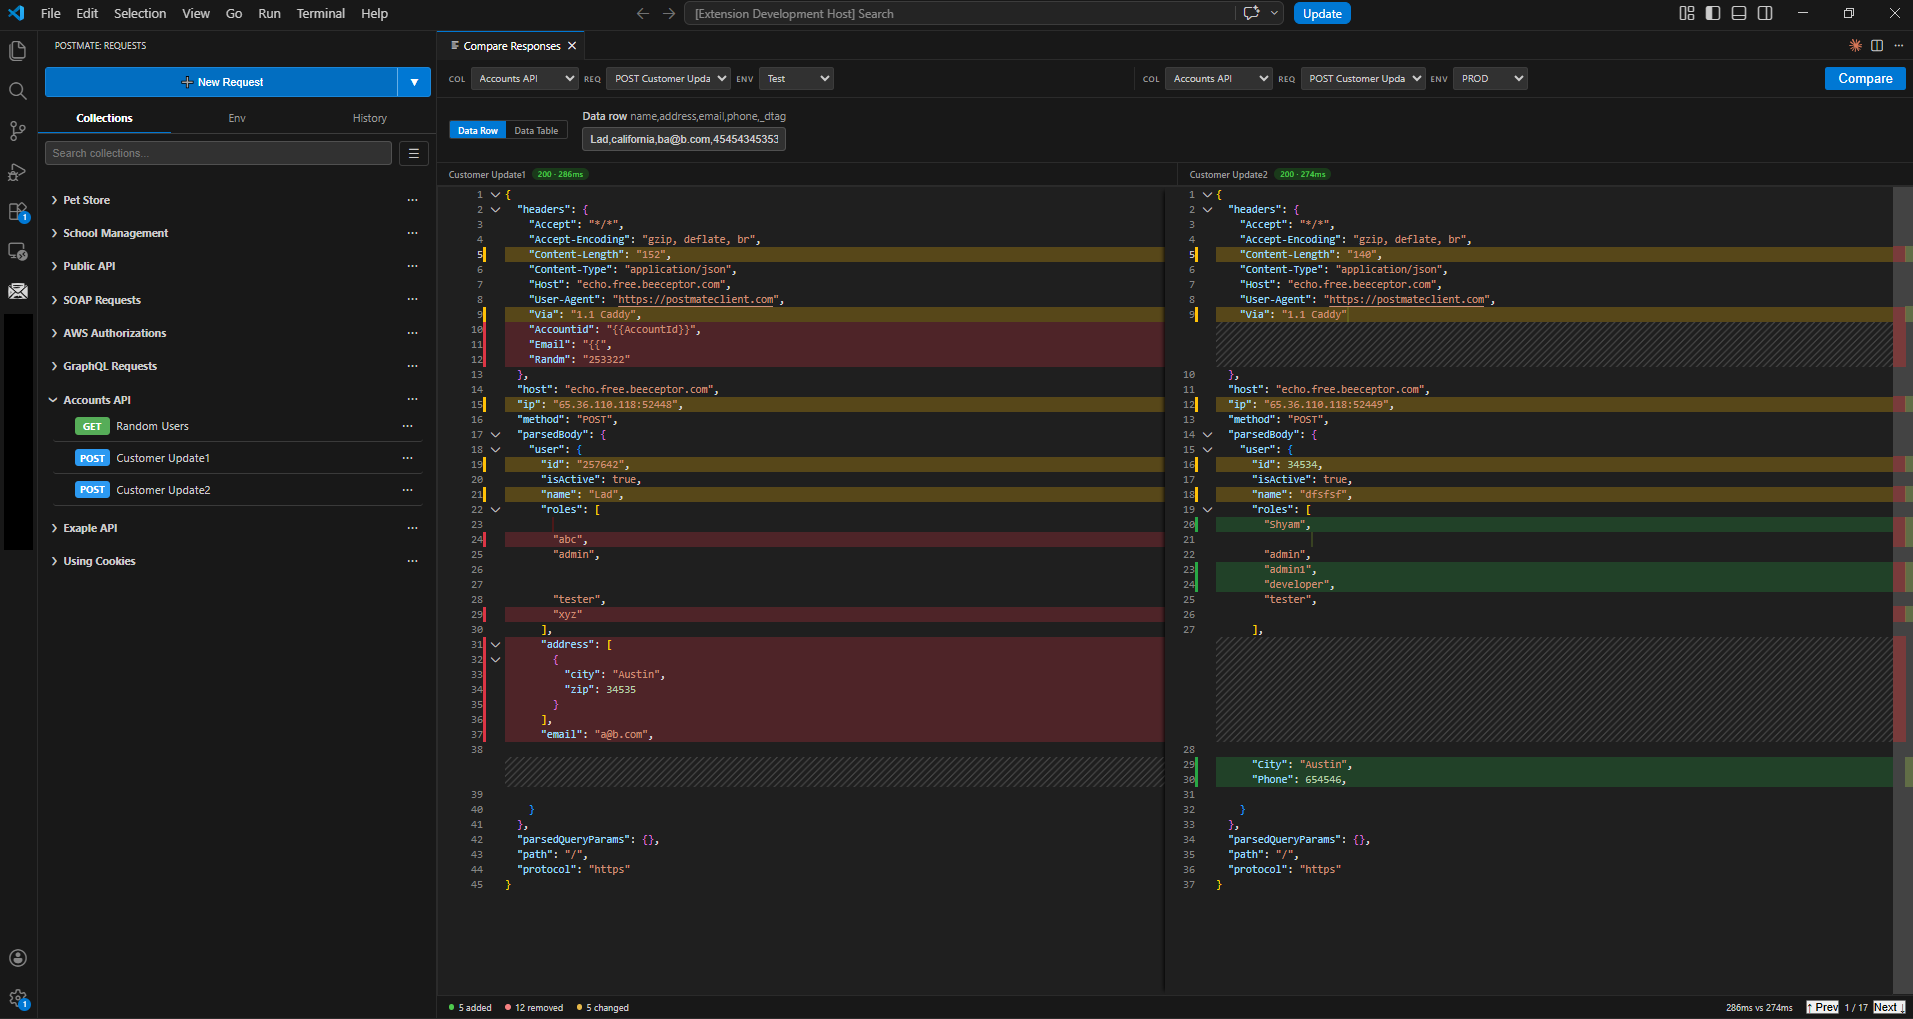The image size is (1913, 1019).
Task: Open the more options for Accounts API
Action: [412, 400]
